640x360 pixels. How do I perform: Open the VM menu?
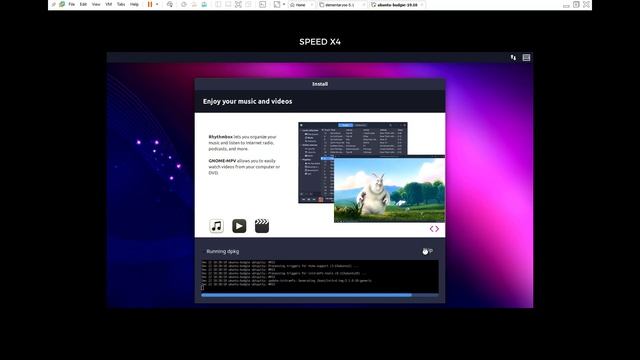click(x=109, y=4)
